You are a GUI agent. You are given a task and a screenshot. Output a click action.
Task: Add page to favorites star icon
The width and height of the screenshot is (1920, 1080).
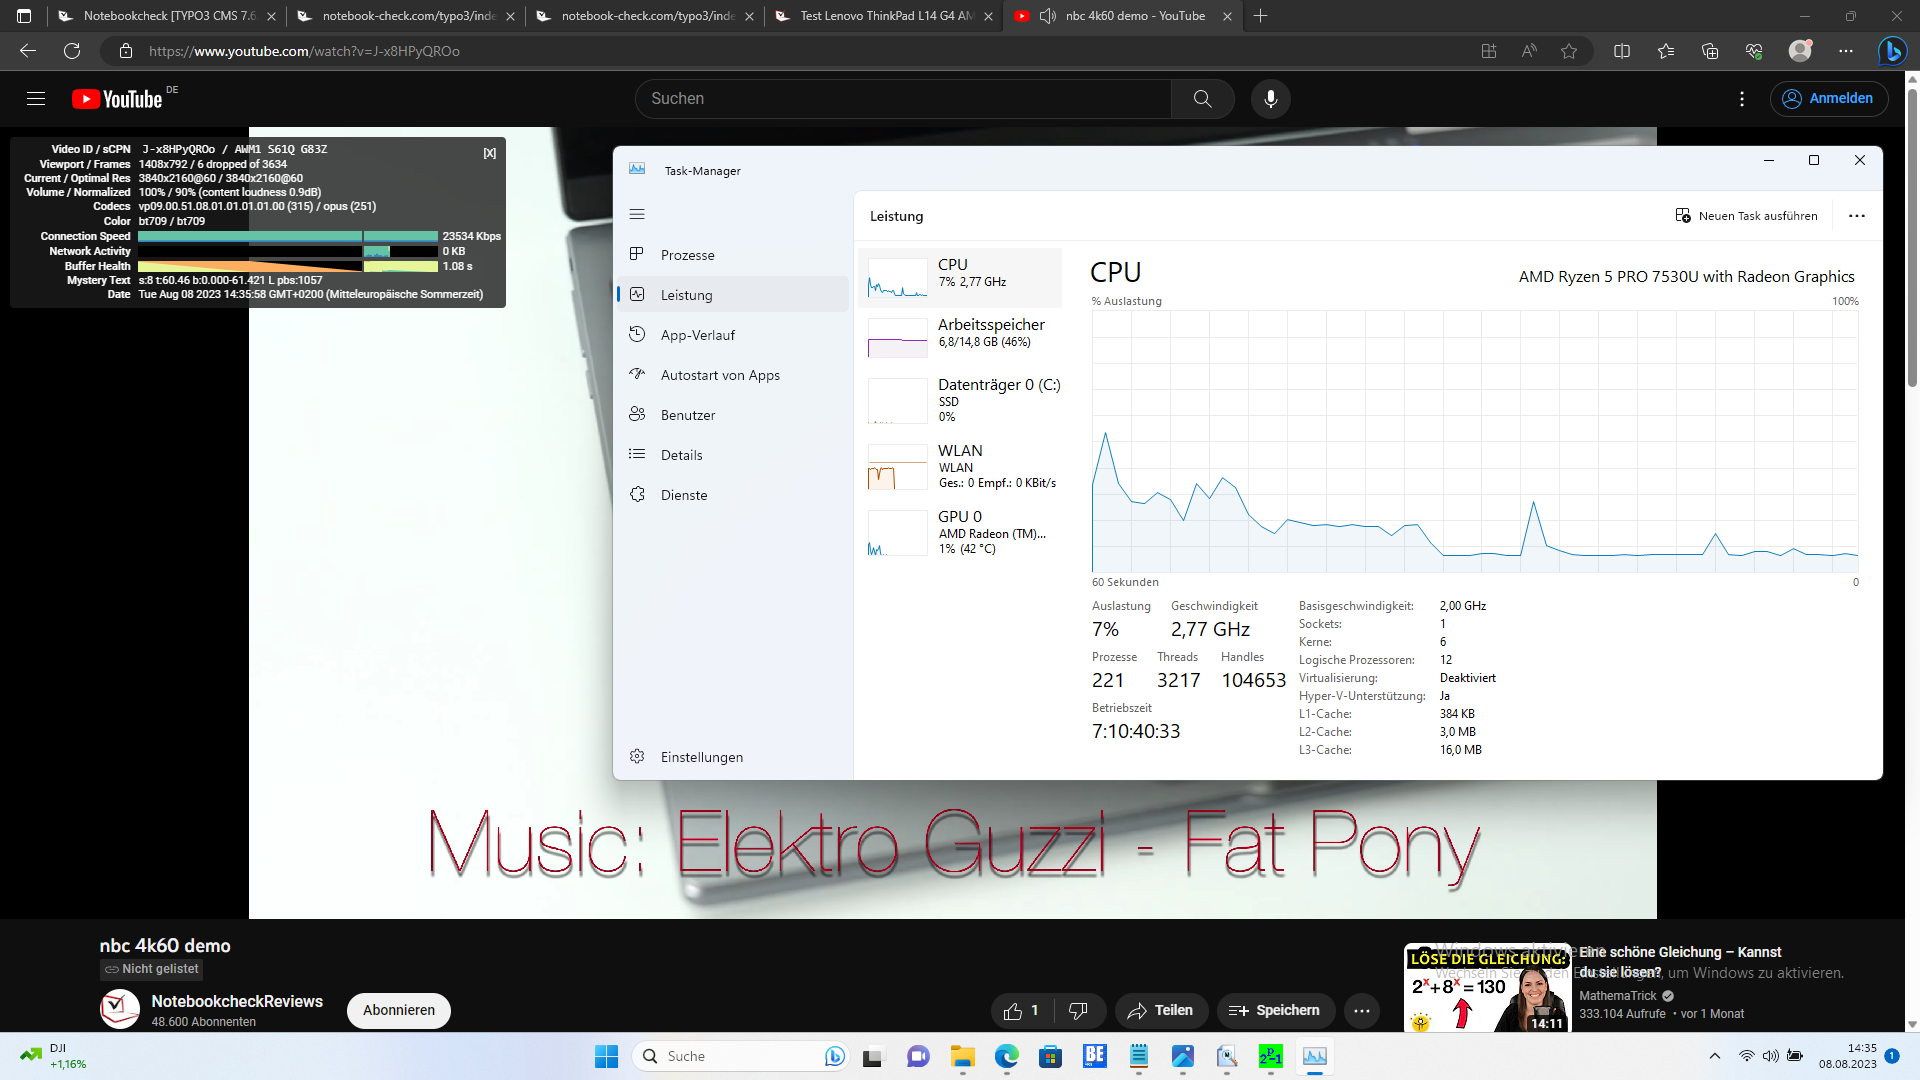[x=1569, y=51]
